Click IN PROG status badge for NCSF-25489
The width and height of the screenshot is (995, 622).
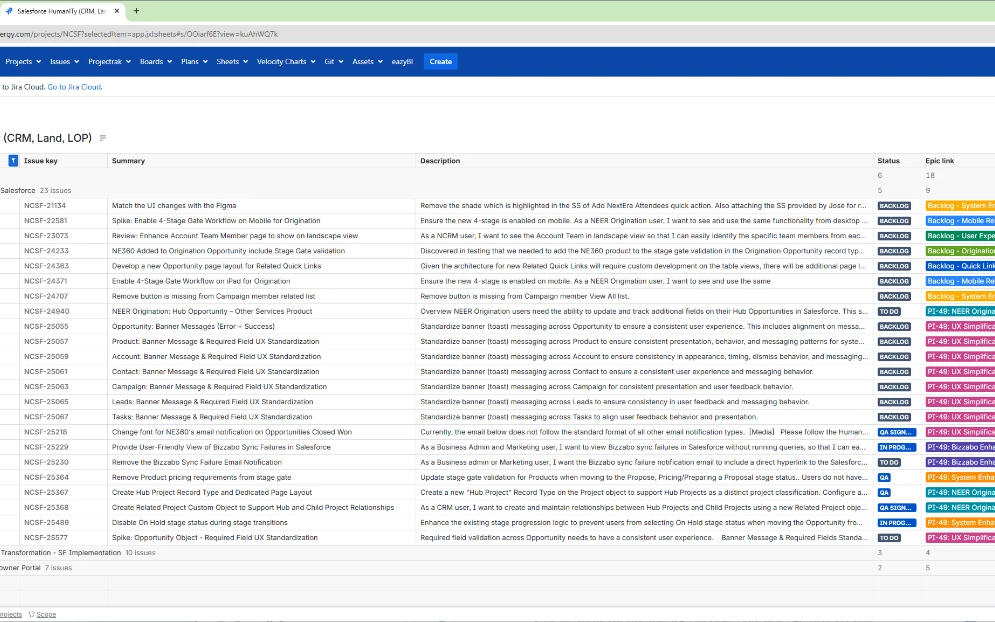point(897,523)
